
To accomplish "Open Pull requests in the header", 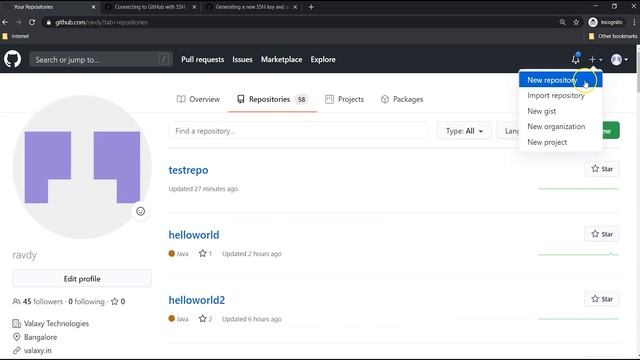I will (202, 60).
